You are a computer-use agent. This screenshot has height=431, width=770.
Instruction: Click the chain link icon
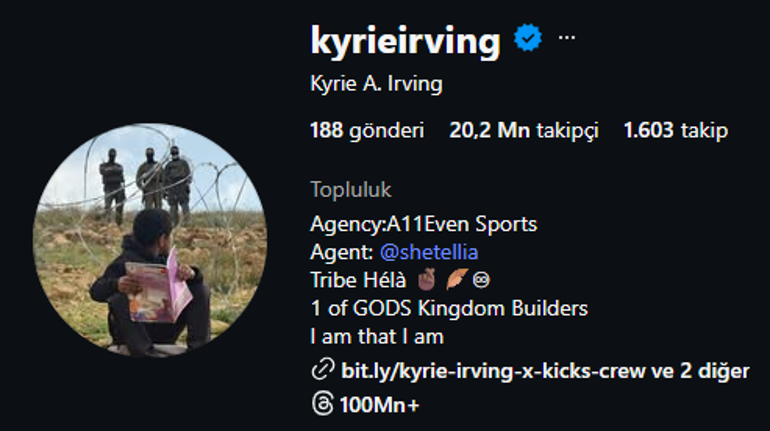click(323, 369)
